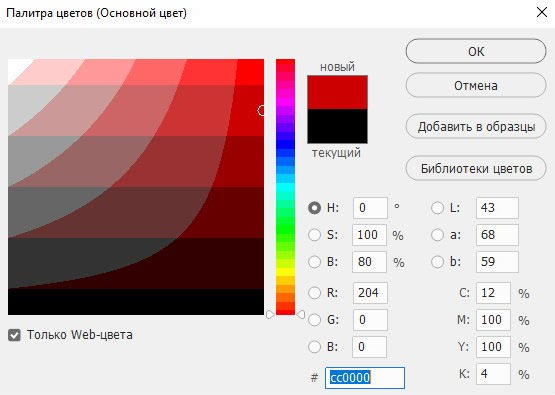This screenshot has width=555, height=395.
Task: Click the circular color picker marker
Action: coord(261,110)
